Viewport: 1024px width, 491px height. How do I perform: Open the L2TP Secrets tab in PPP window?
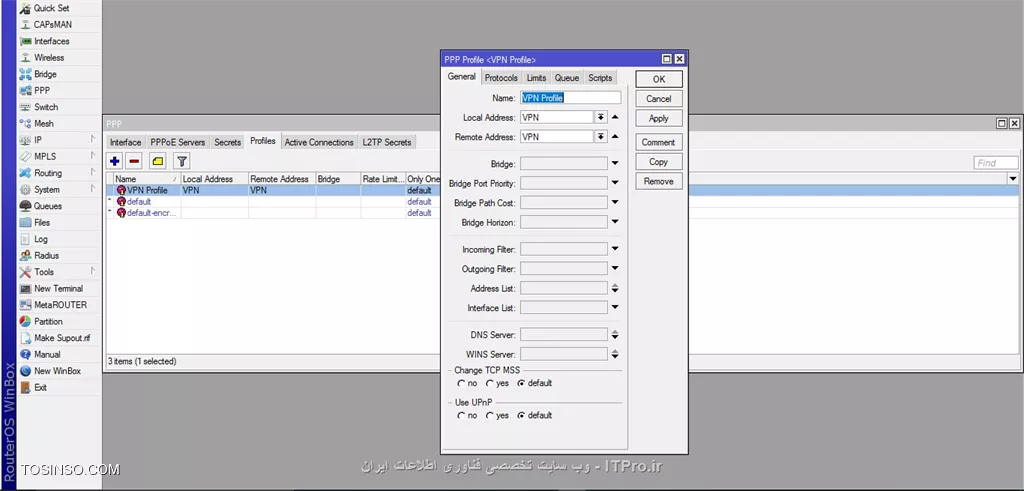click(x=387, y=142)
